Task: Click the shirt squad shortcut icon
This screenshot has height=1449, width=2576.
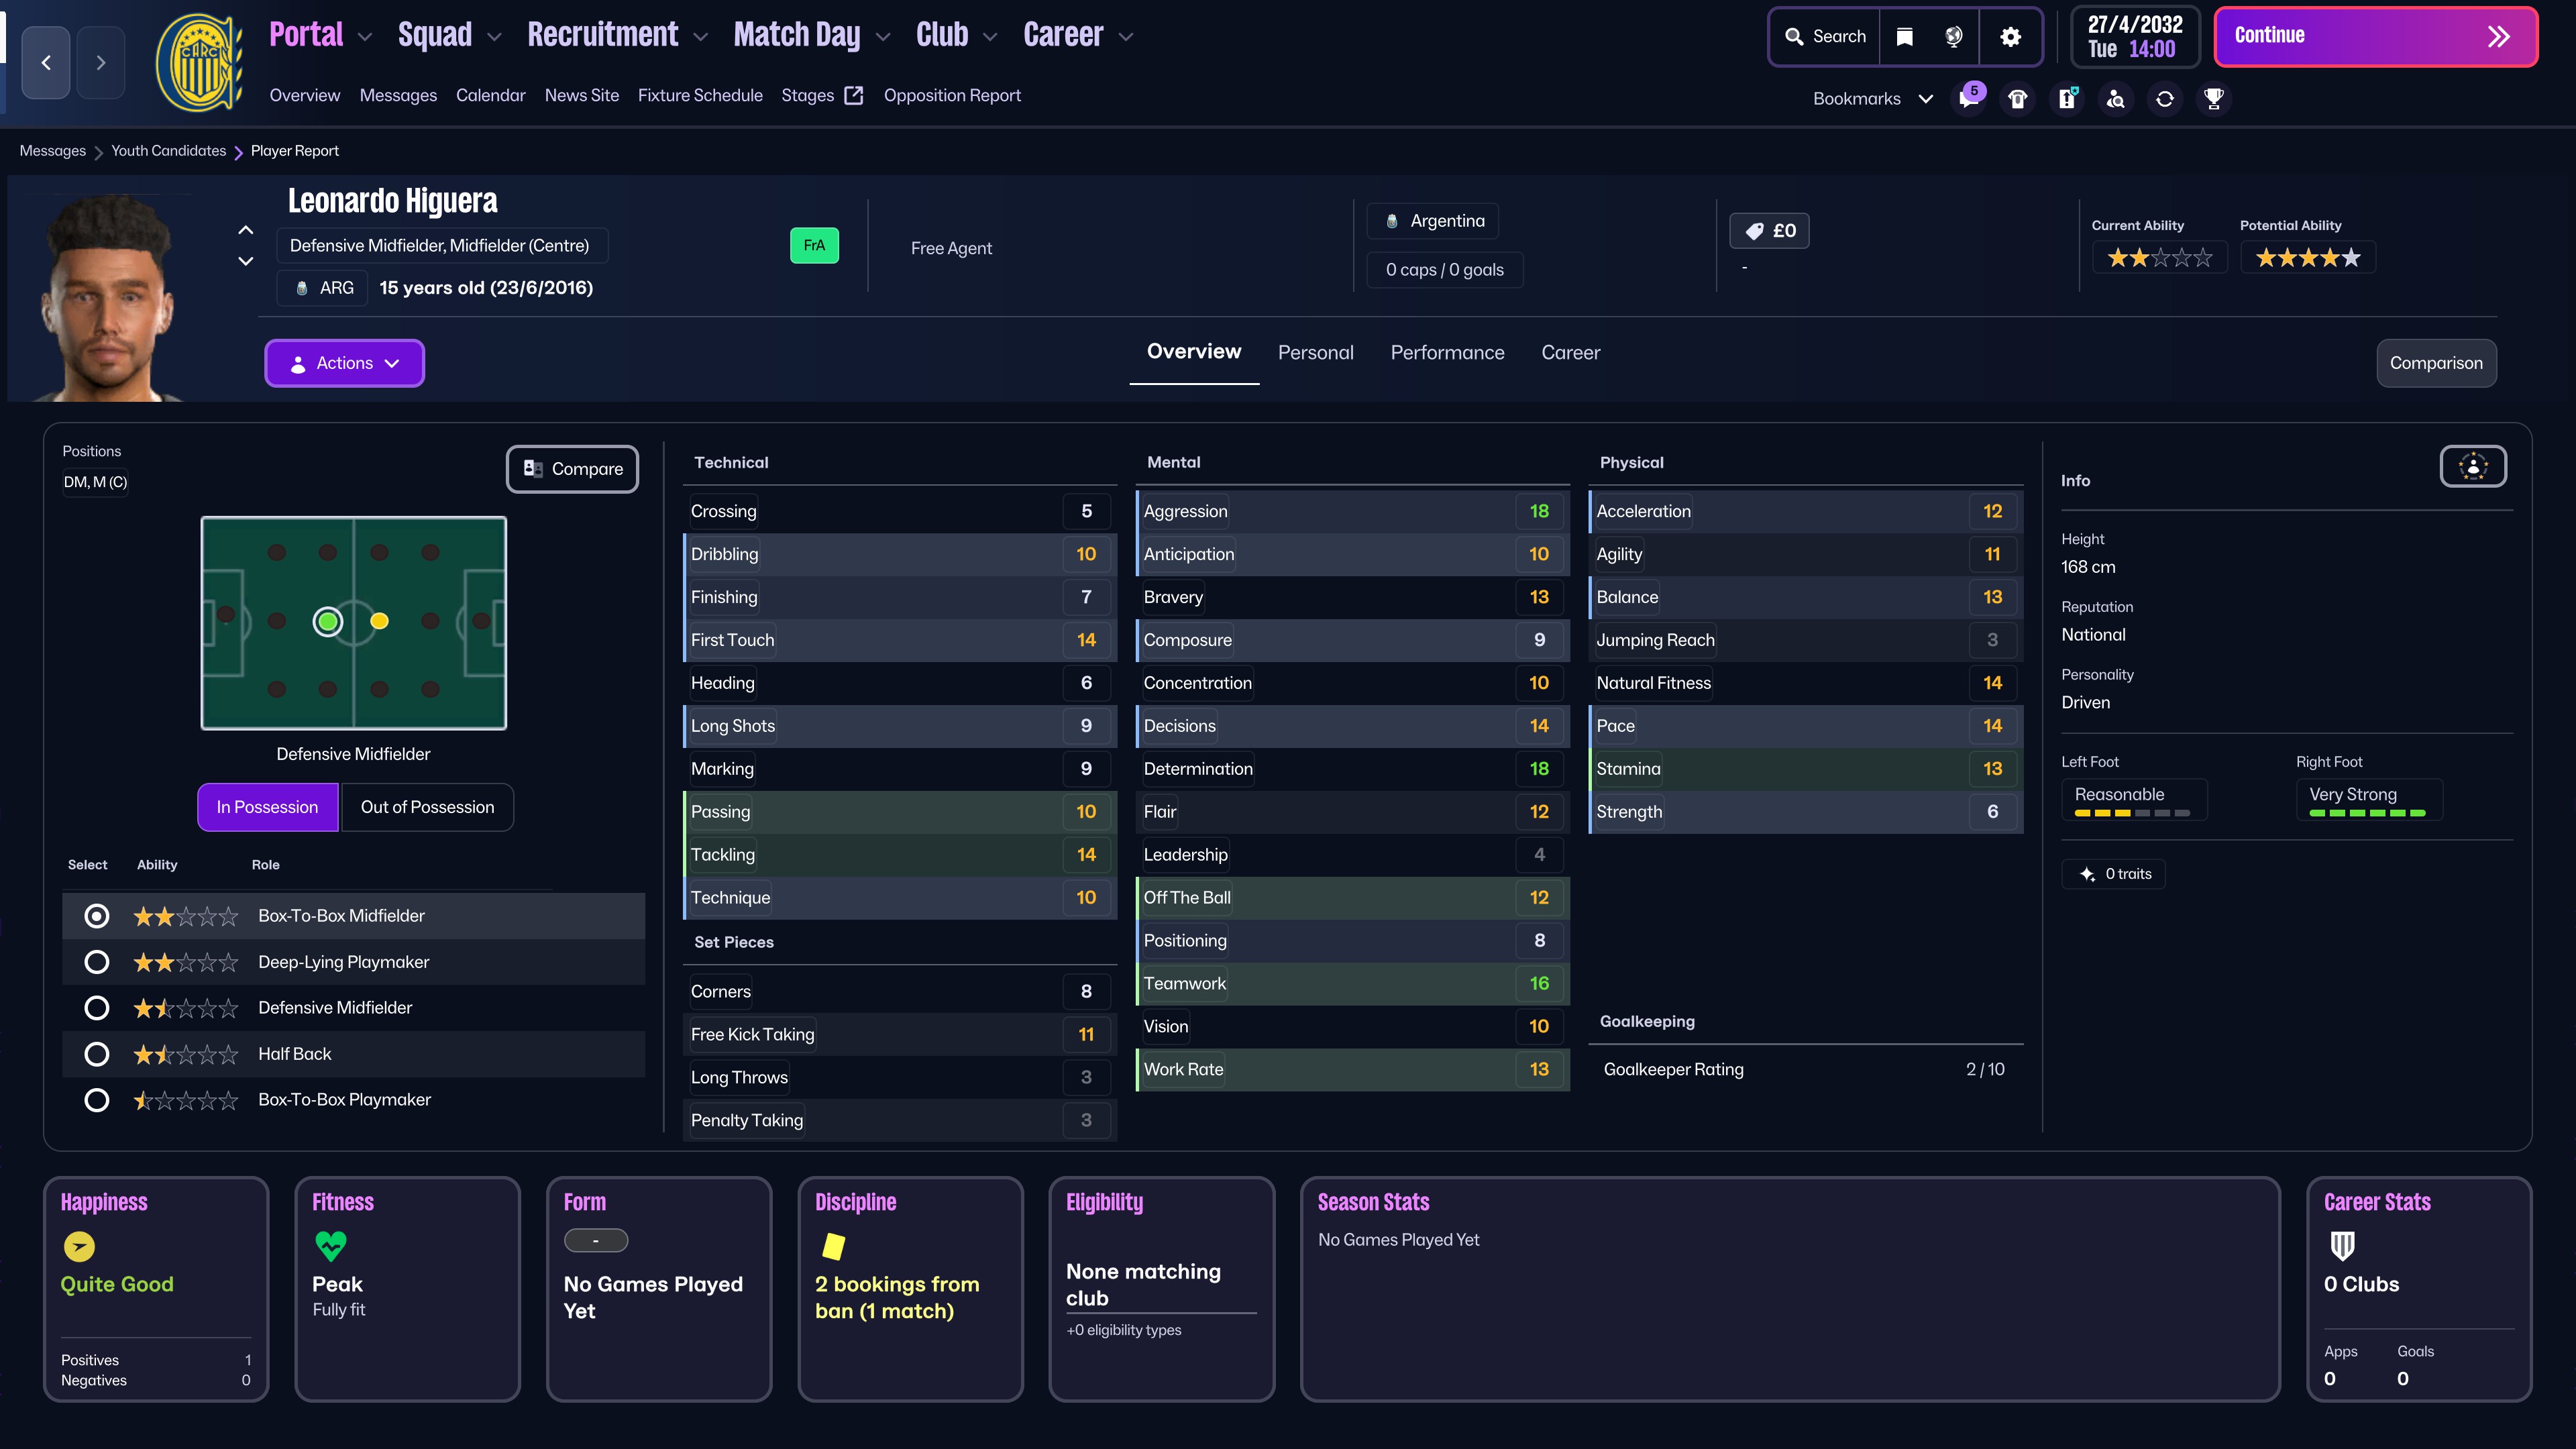Action: tap(2017, 98)
